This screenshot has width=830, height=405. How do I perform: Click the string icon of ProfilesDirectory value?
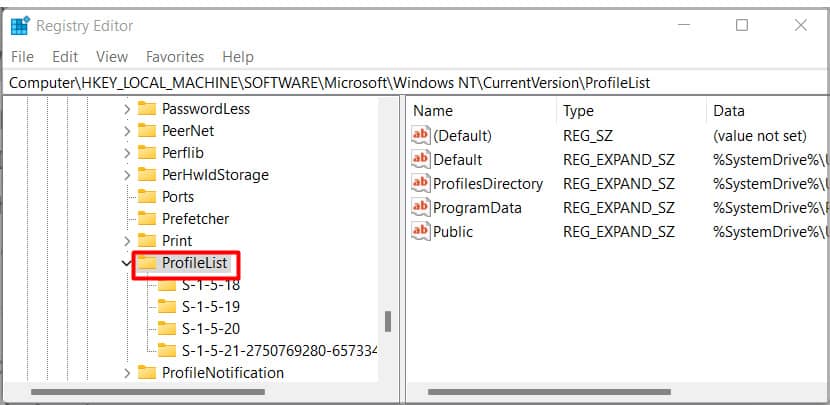point(421,184)
